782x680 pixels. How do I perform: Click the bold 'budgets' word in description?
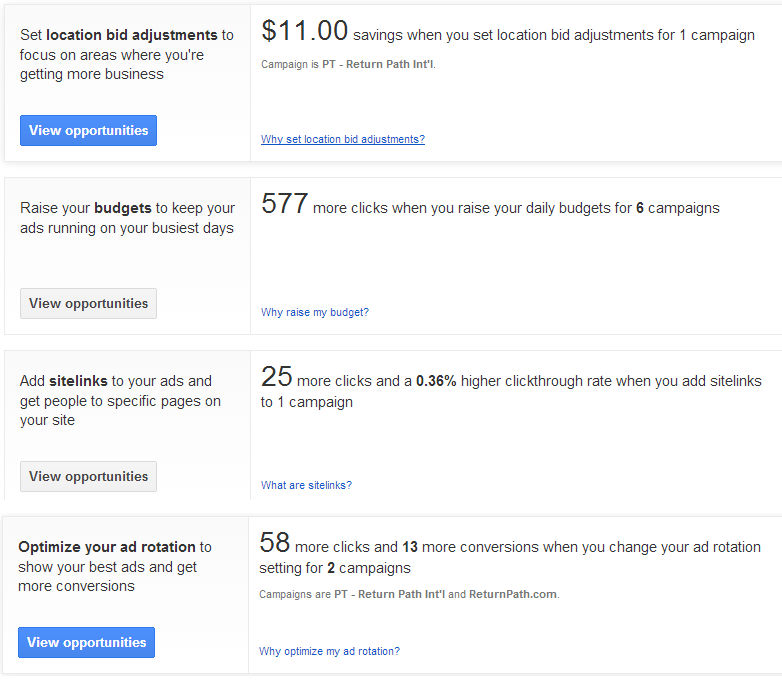click(x=123, y=208)
